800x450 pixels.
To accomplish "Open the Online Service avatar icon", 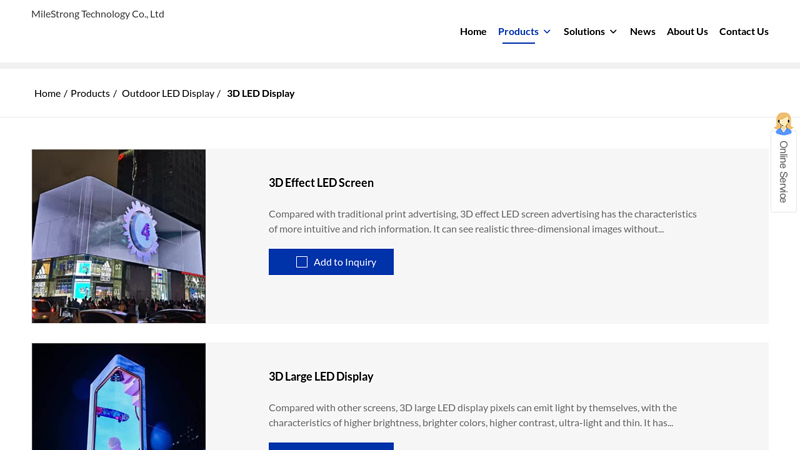I will pyautogui.click(x=783, y=123).
